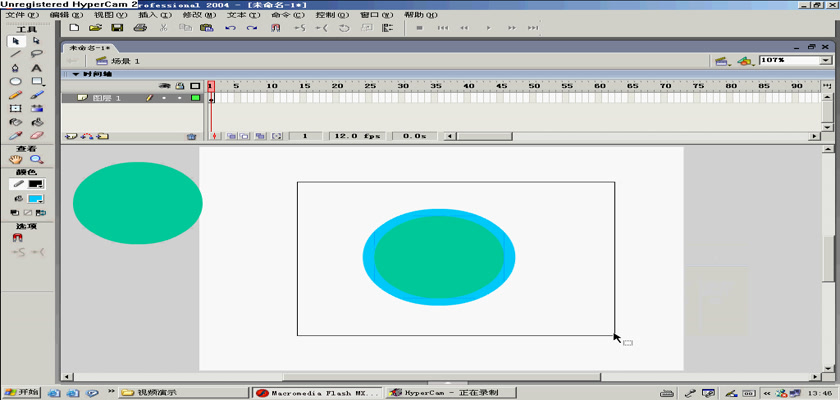
Task: Toggle Onion Skin Outlines button
Action: [x=244, y=137]
